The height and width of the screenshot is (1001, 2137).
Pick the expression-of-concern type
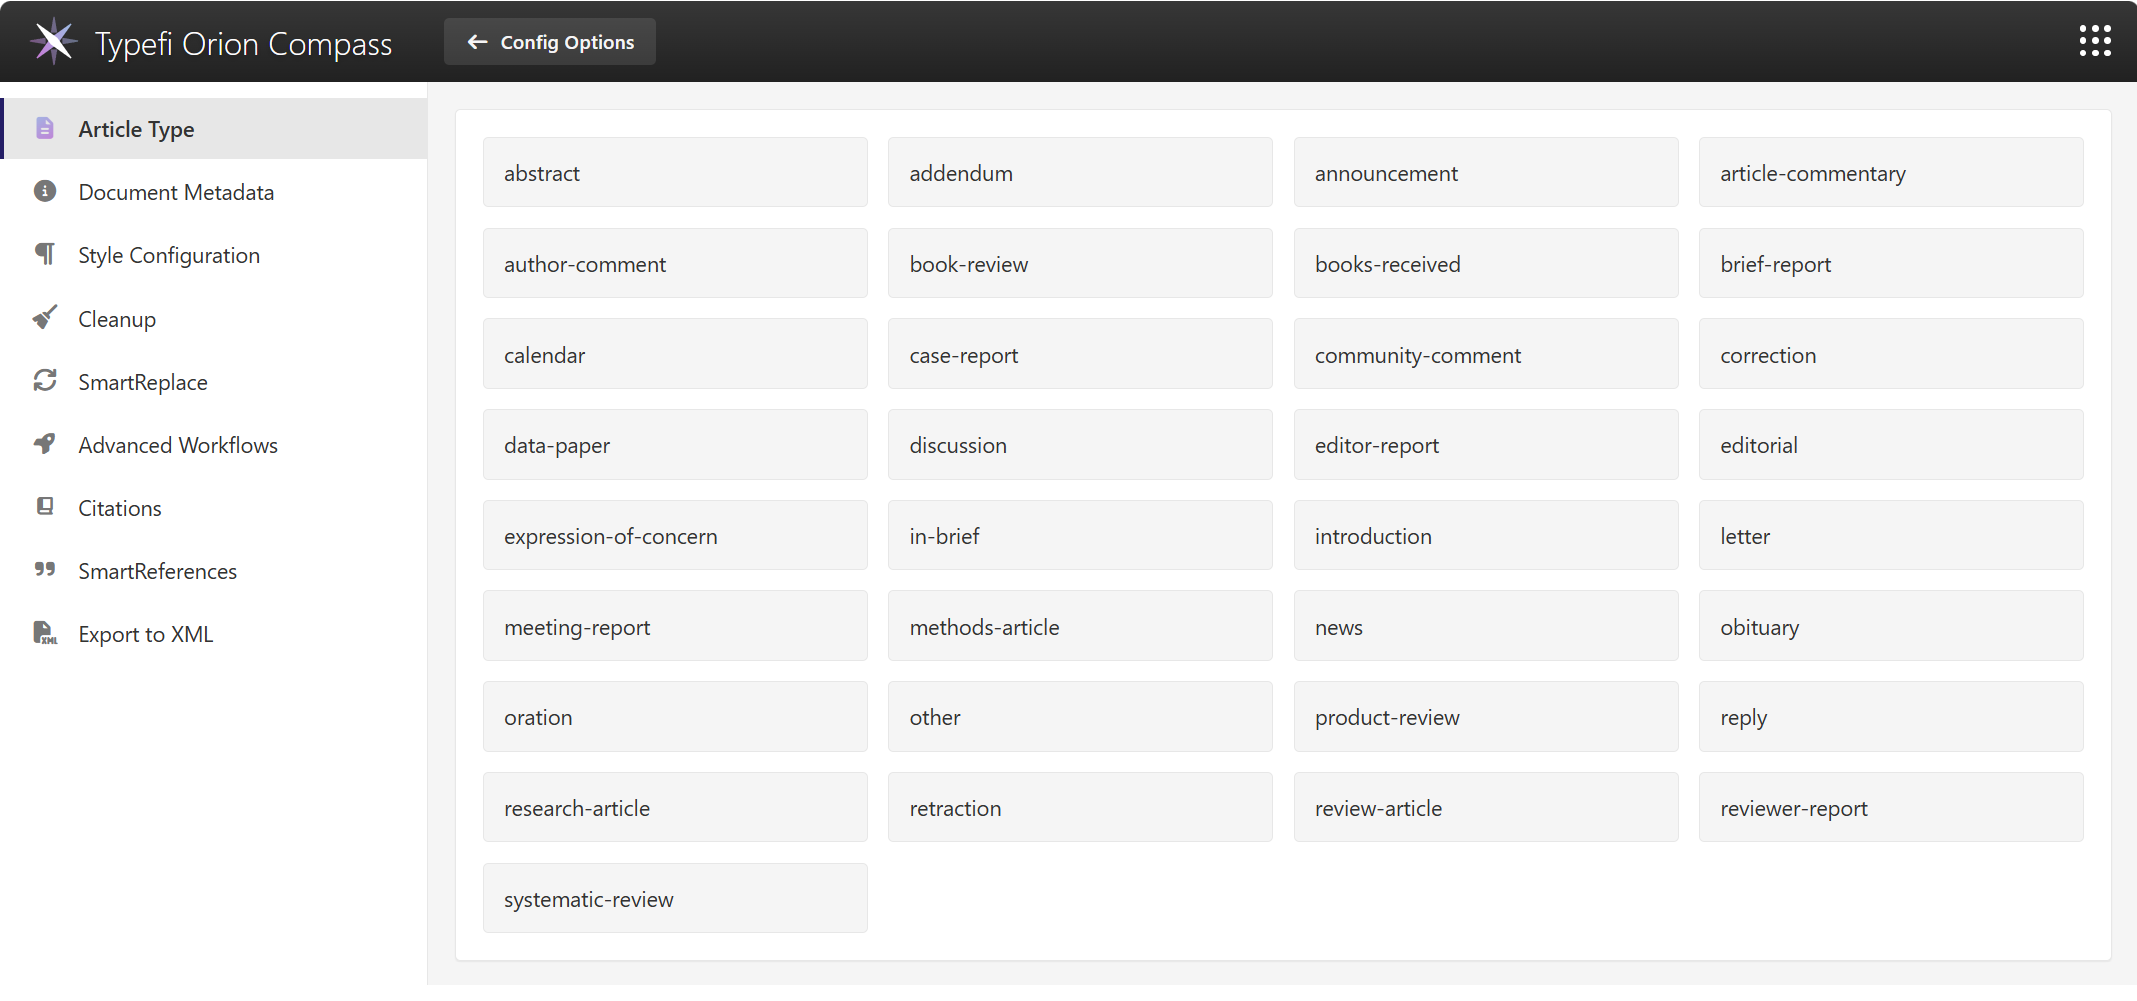click(x=675, y=535)
